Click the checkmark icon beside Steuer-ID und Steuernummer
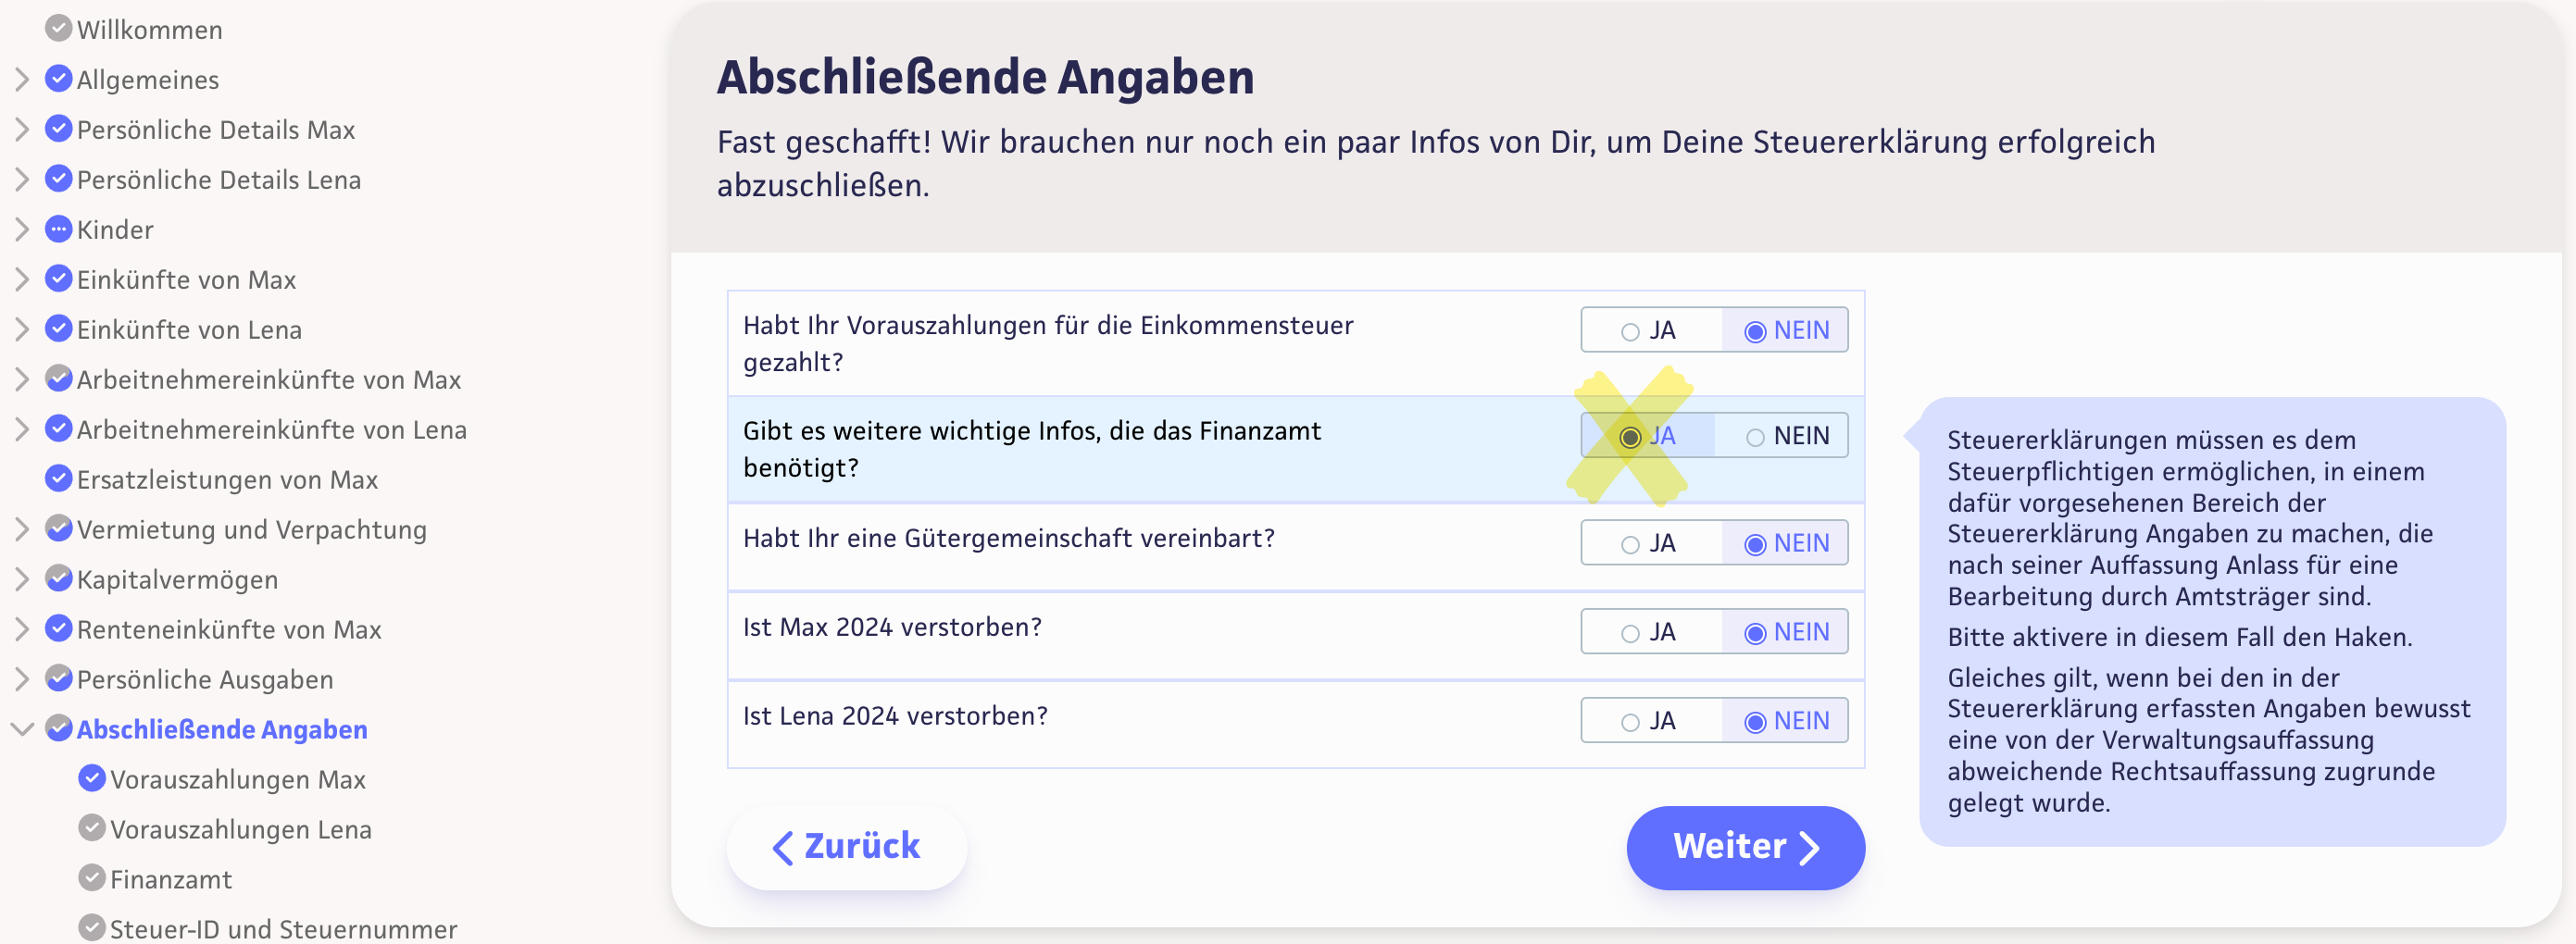This screenshot has height=944, width=2576. [92, 928]
